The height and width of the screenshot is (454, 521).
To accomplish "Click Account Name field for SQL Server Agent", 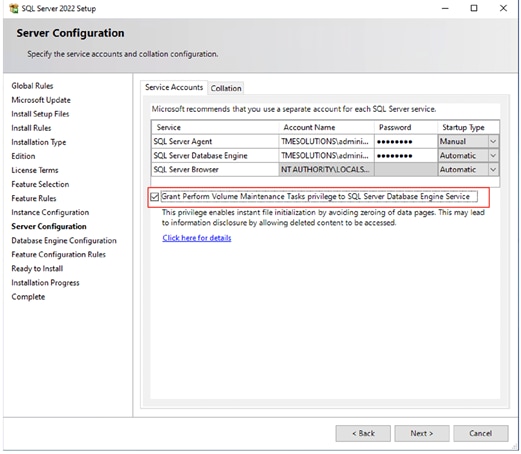I will tap(326, 141).
